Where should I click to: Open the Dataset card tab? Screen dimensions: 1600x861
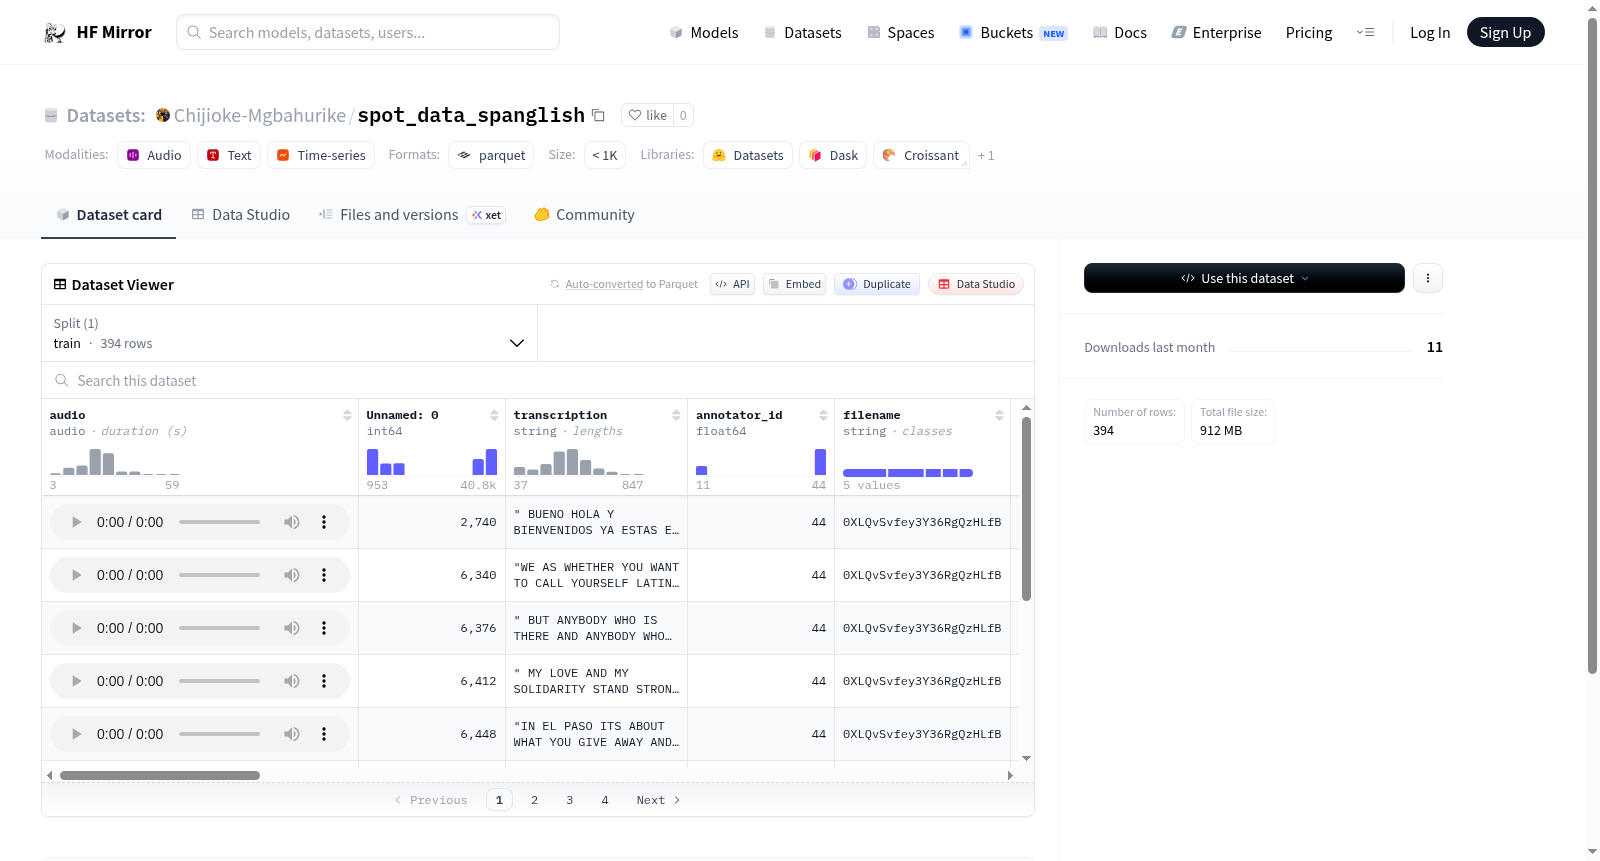108,215
